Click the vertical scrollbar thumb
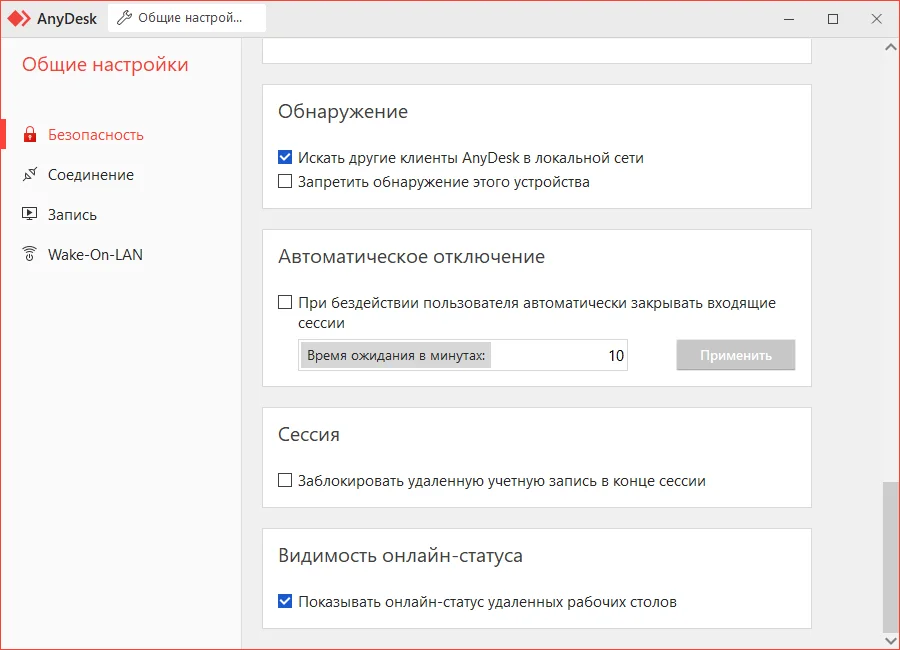Screen dimensions: 900x650 [x=890, y=555]
